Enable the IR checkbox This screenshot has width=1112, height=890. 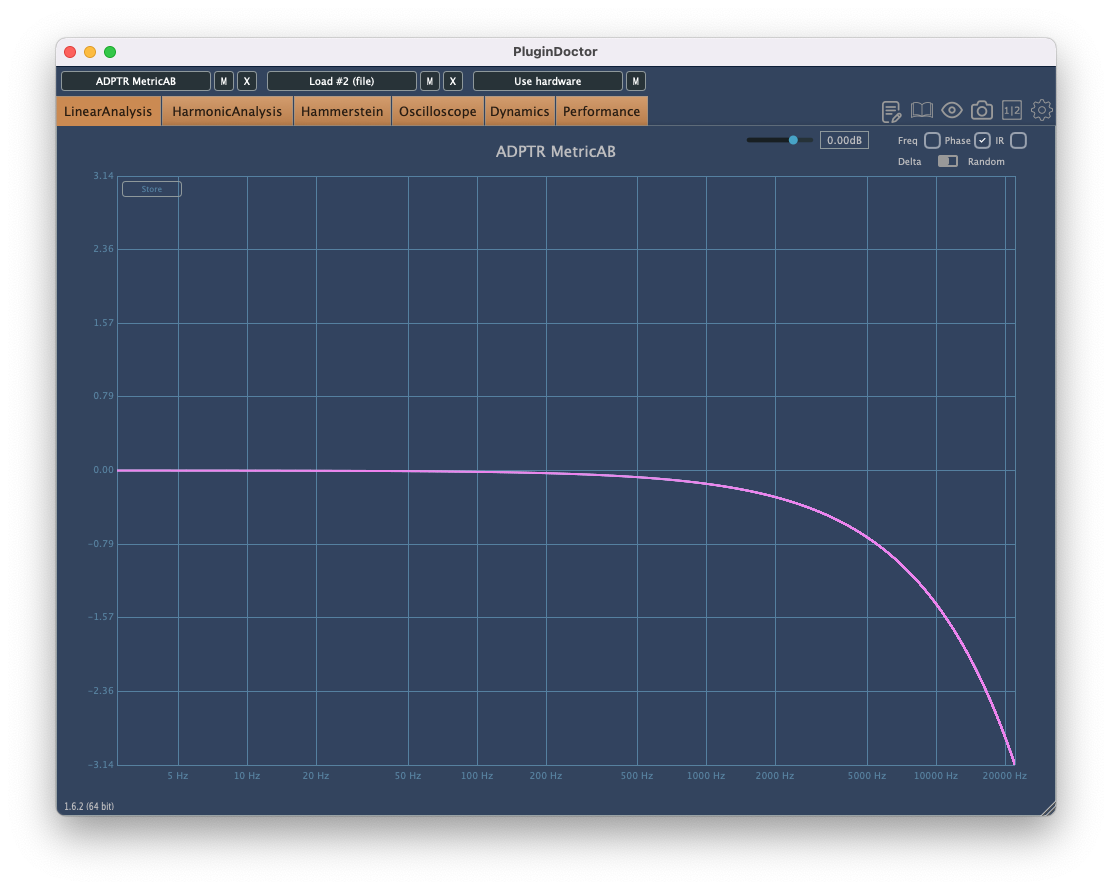tap(1018, 140)
